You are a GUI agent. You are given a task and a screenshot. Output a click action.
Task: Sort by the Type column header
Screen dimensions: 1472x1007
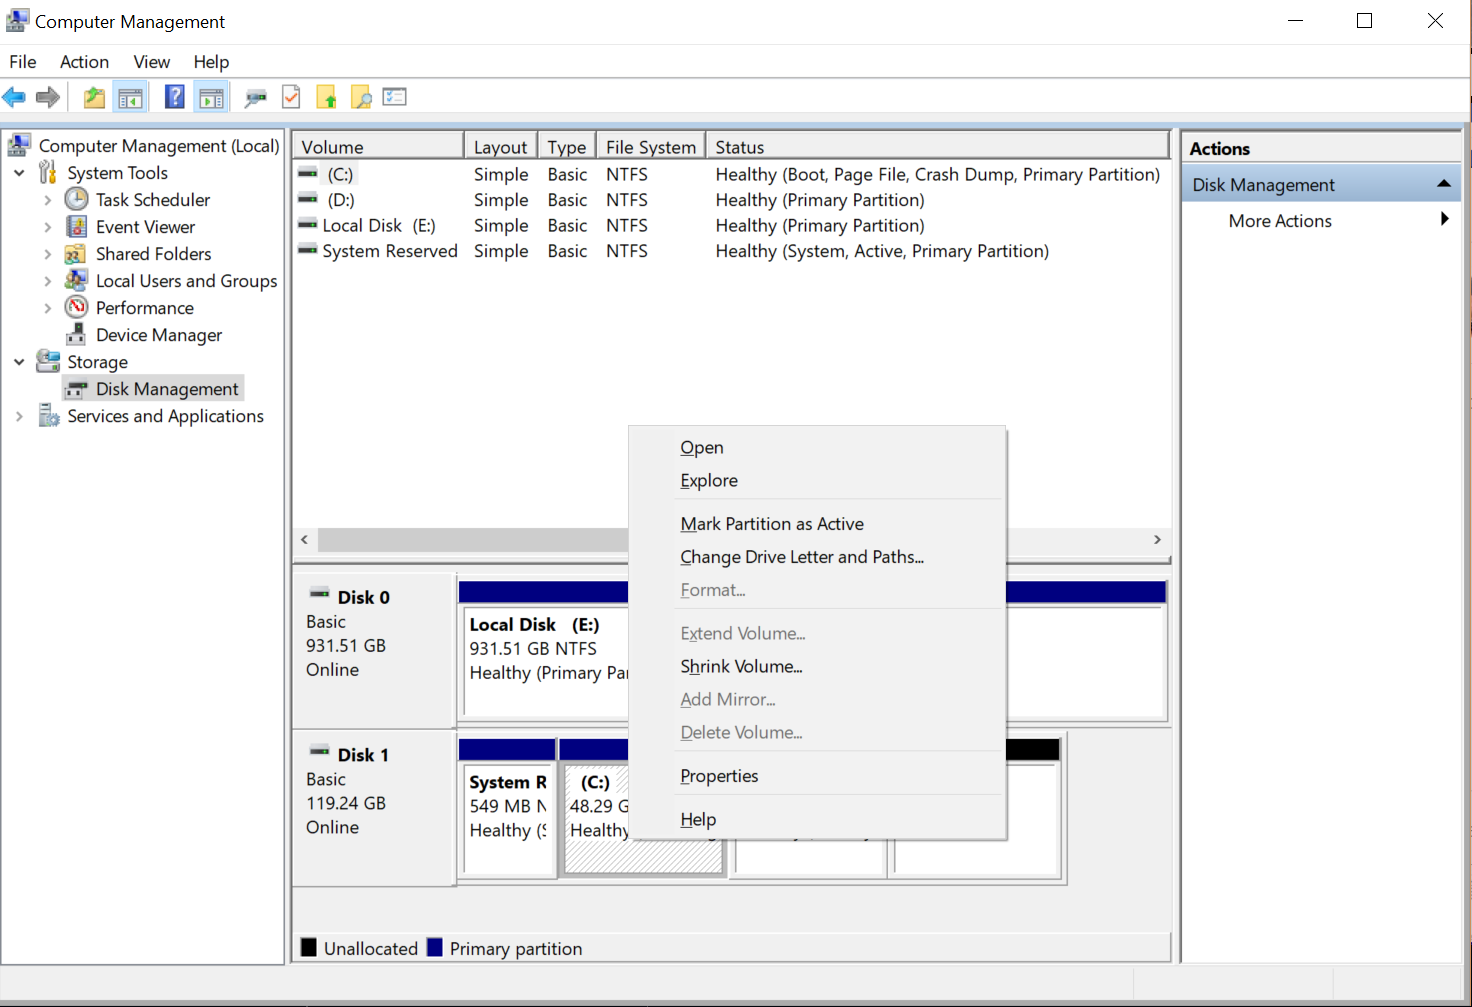click(567, 147)
